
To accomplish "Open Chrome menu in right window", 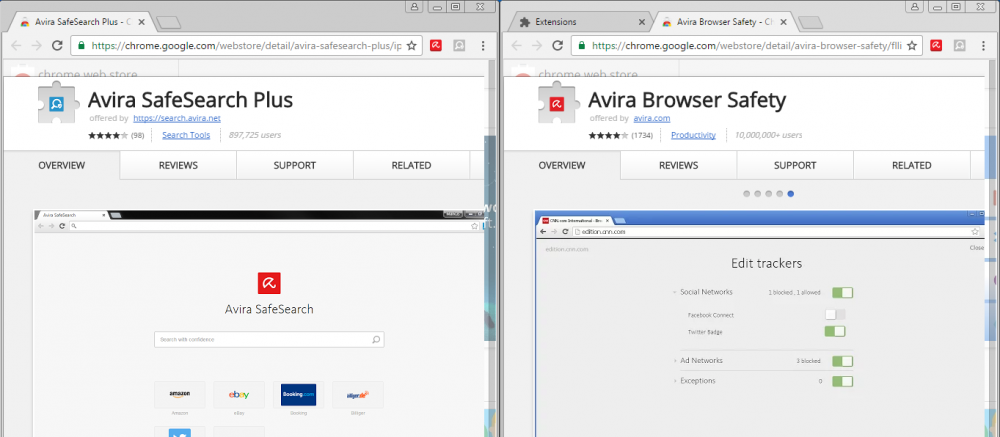I will (x=983, y=46).
